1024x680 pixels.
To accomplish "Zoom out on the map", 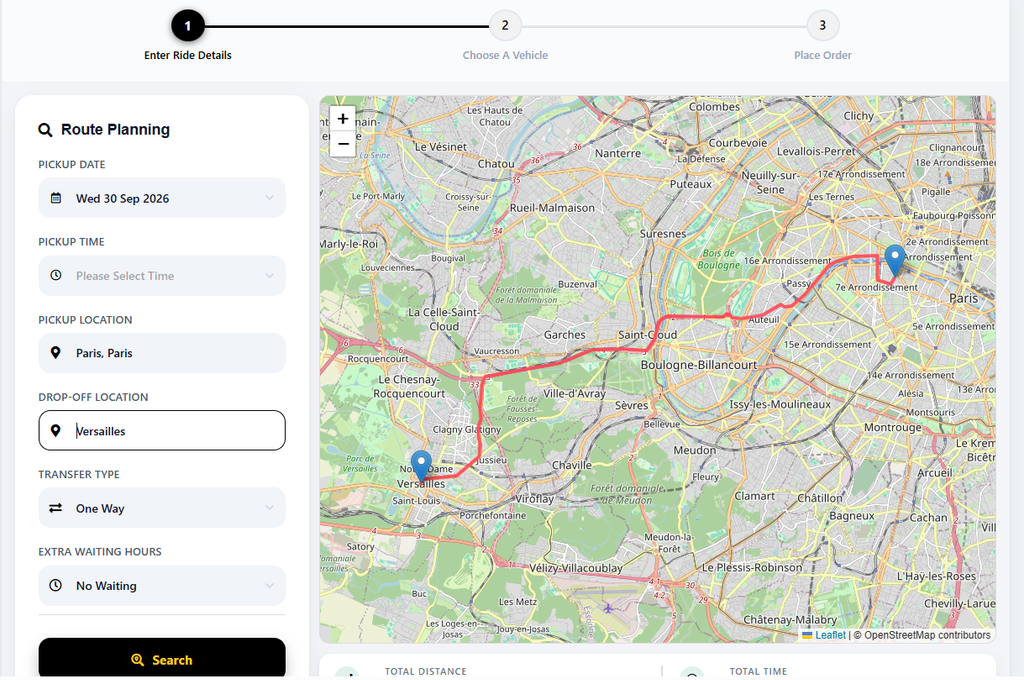I will [x=343, y=144].
